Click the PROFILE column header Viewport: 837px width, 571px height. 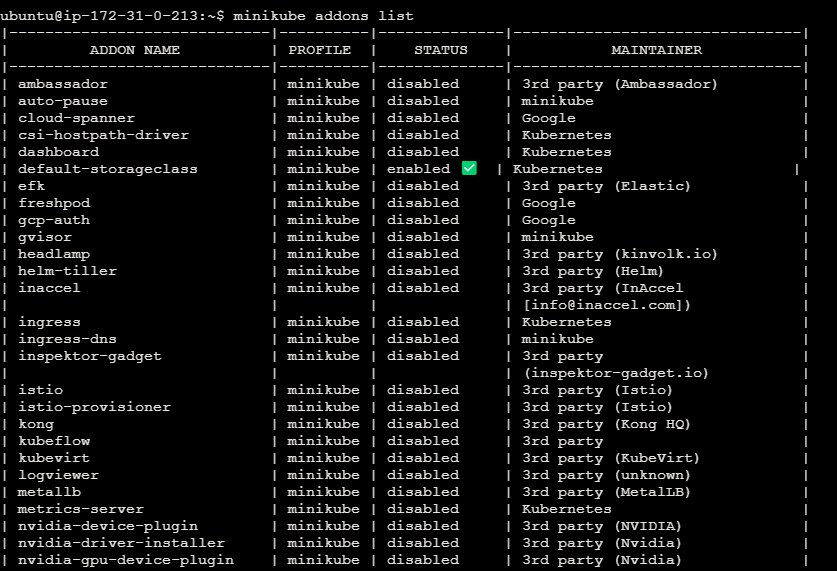(x=320, y=50)
